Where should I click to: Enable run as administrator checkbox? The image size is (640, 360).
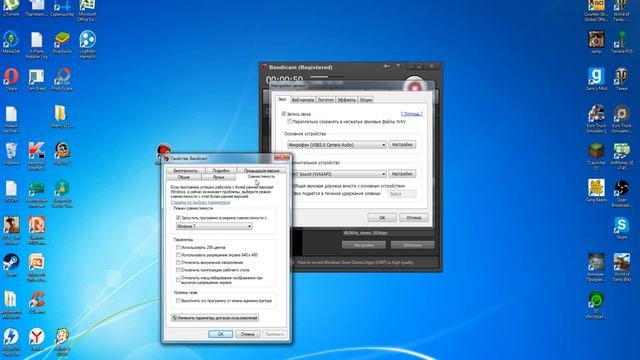(178, 300)
